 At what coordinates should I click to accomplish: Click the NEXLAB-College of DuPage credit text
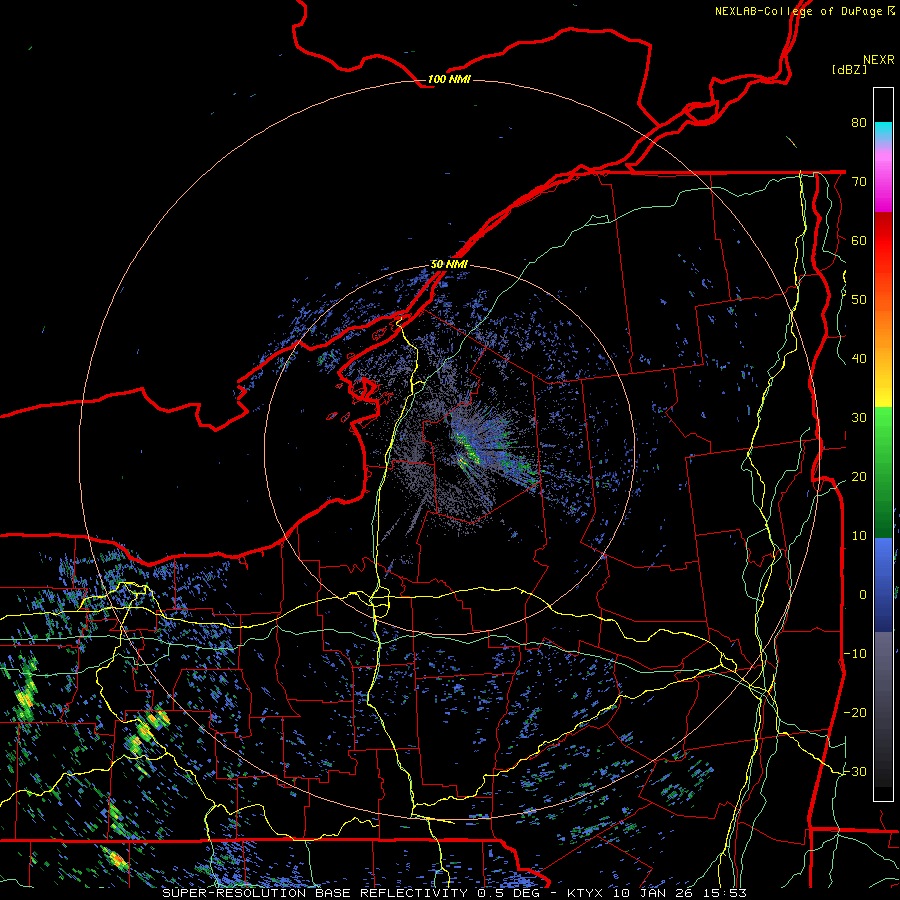point(804,11)
